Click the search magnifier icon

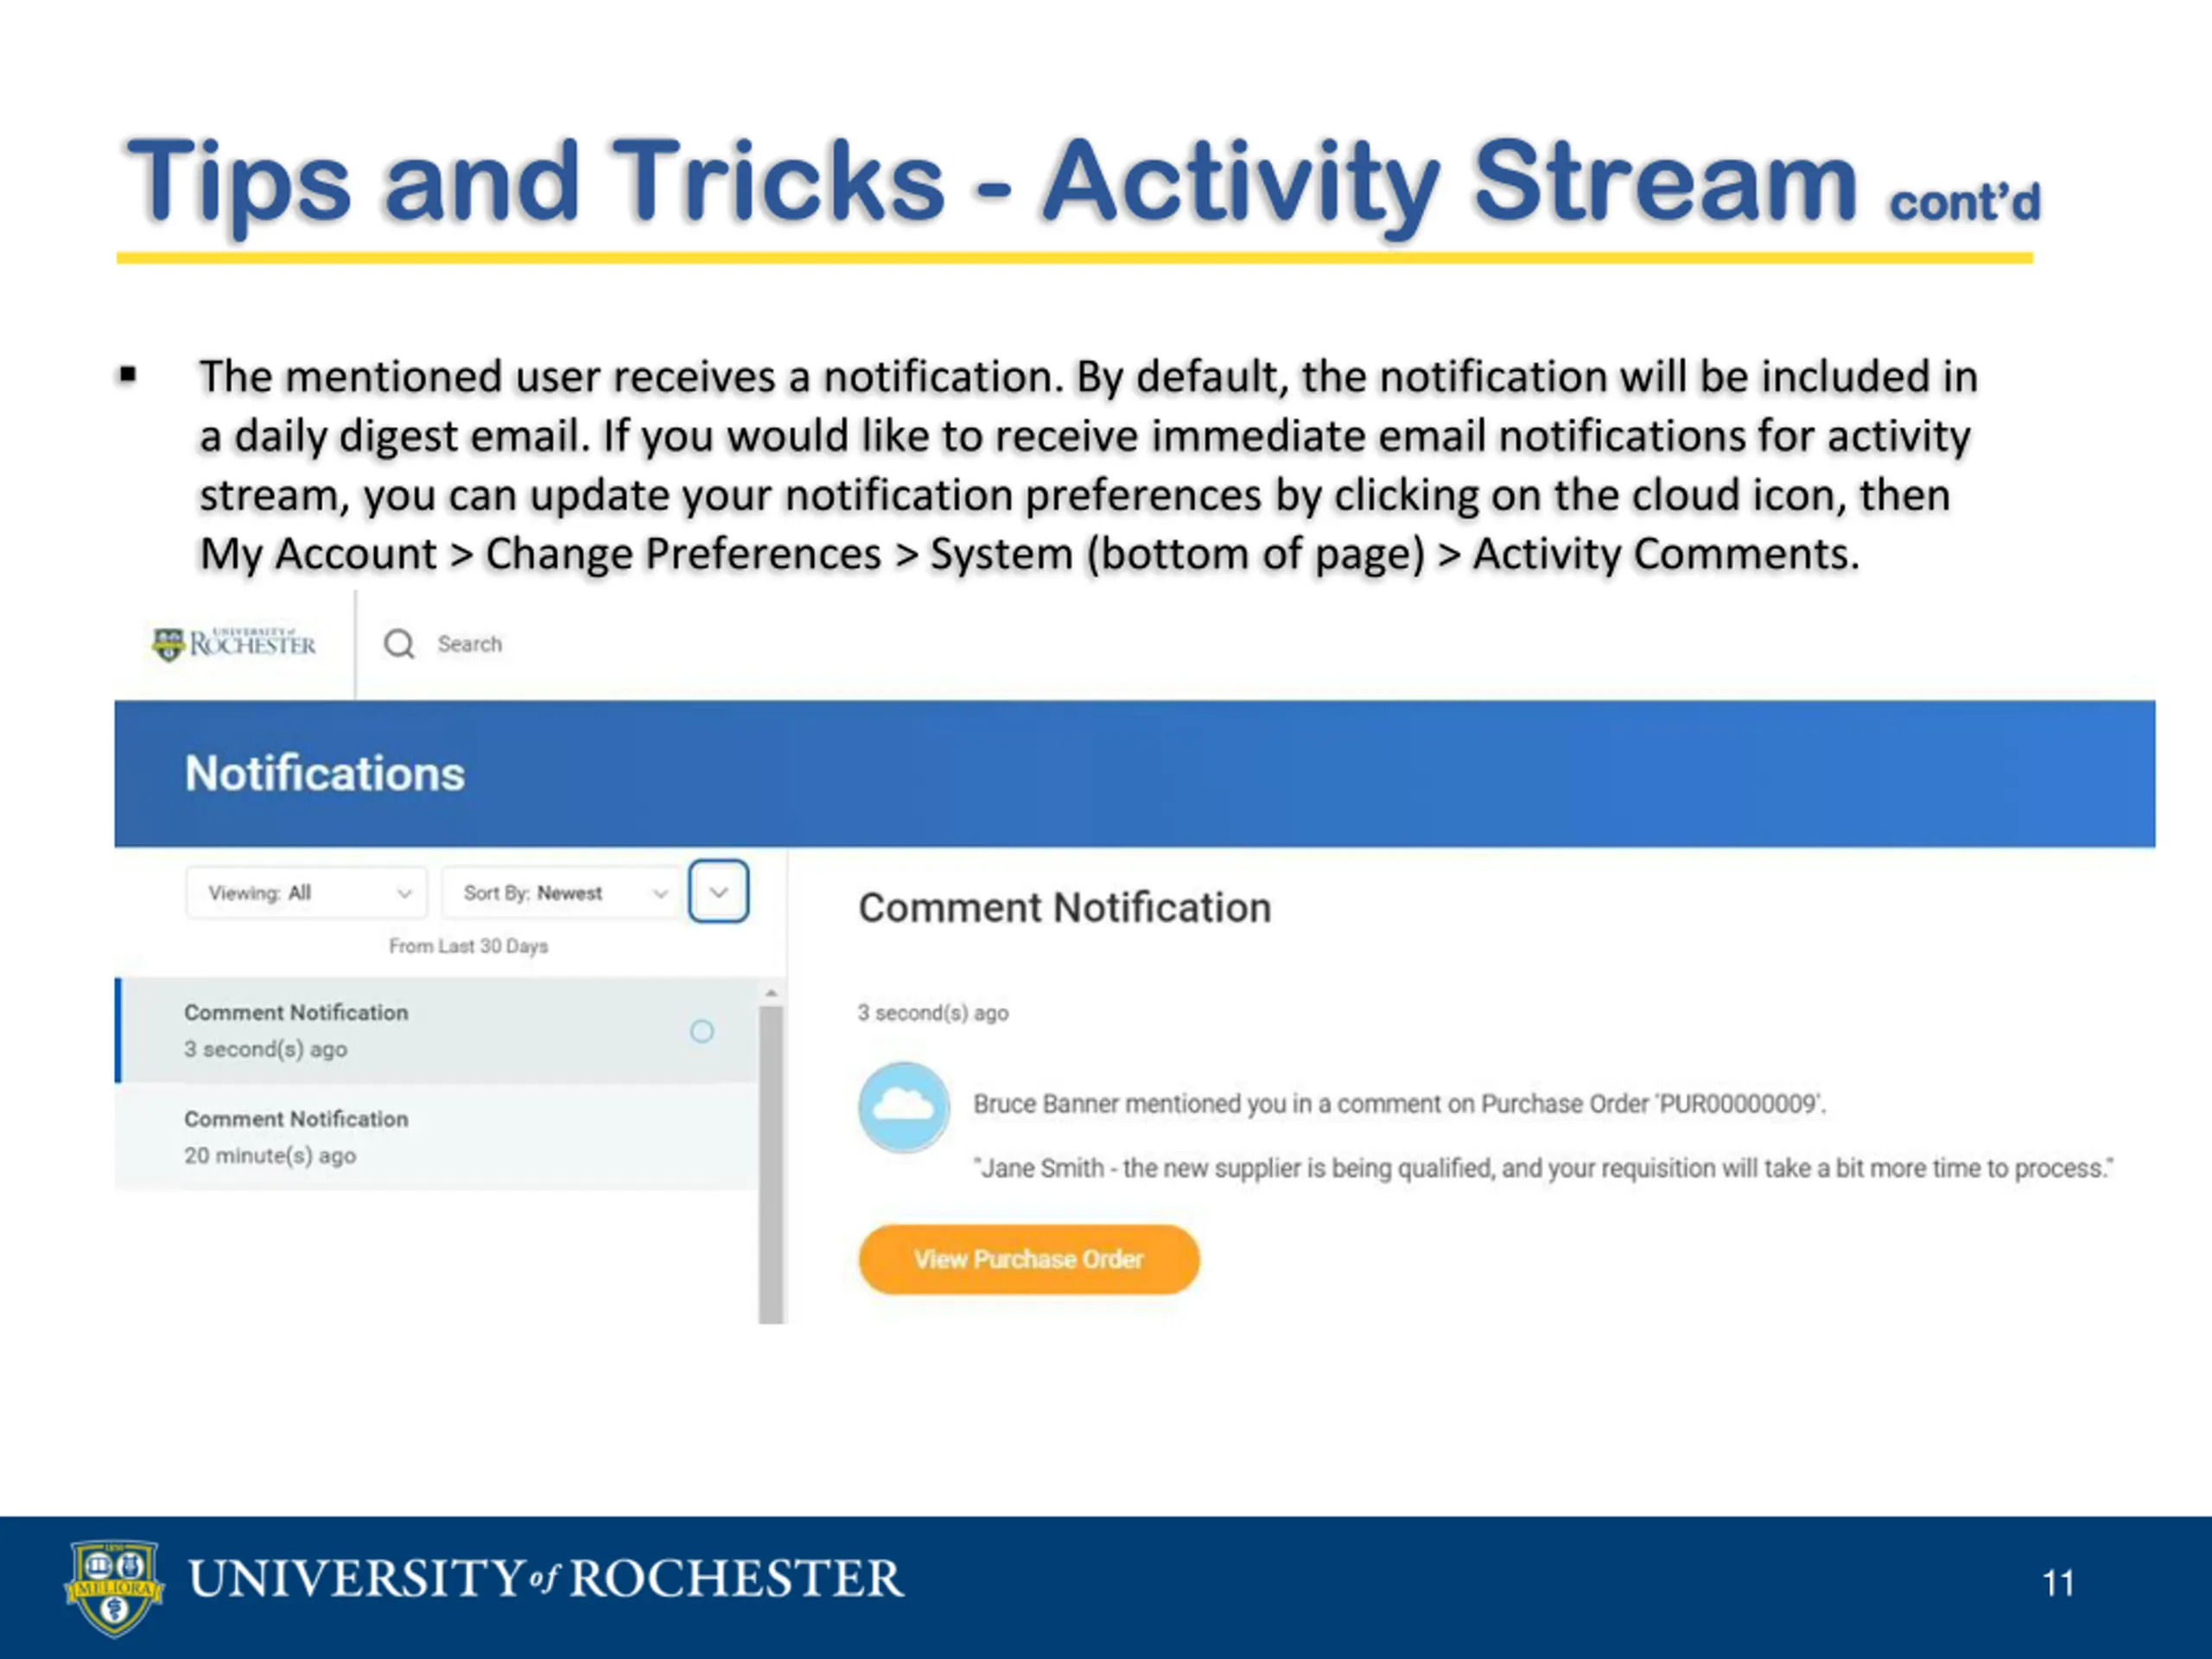pos(399,644)
